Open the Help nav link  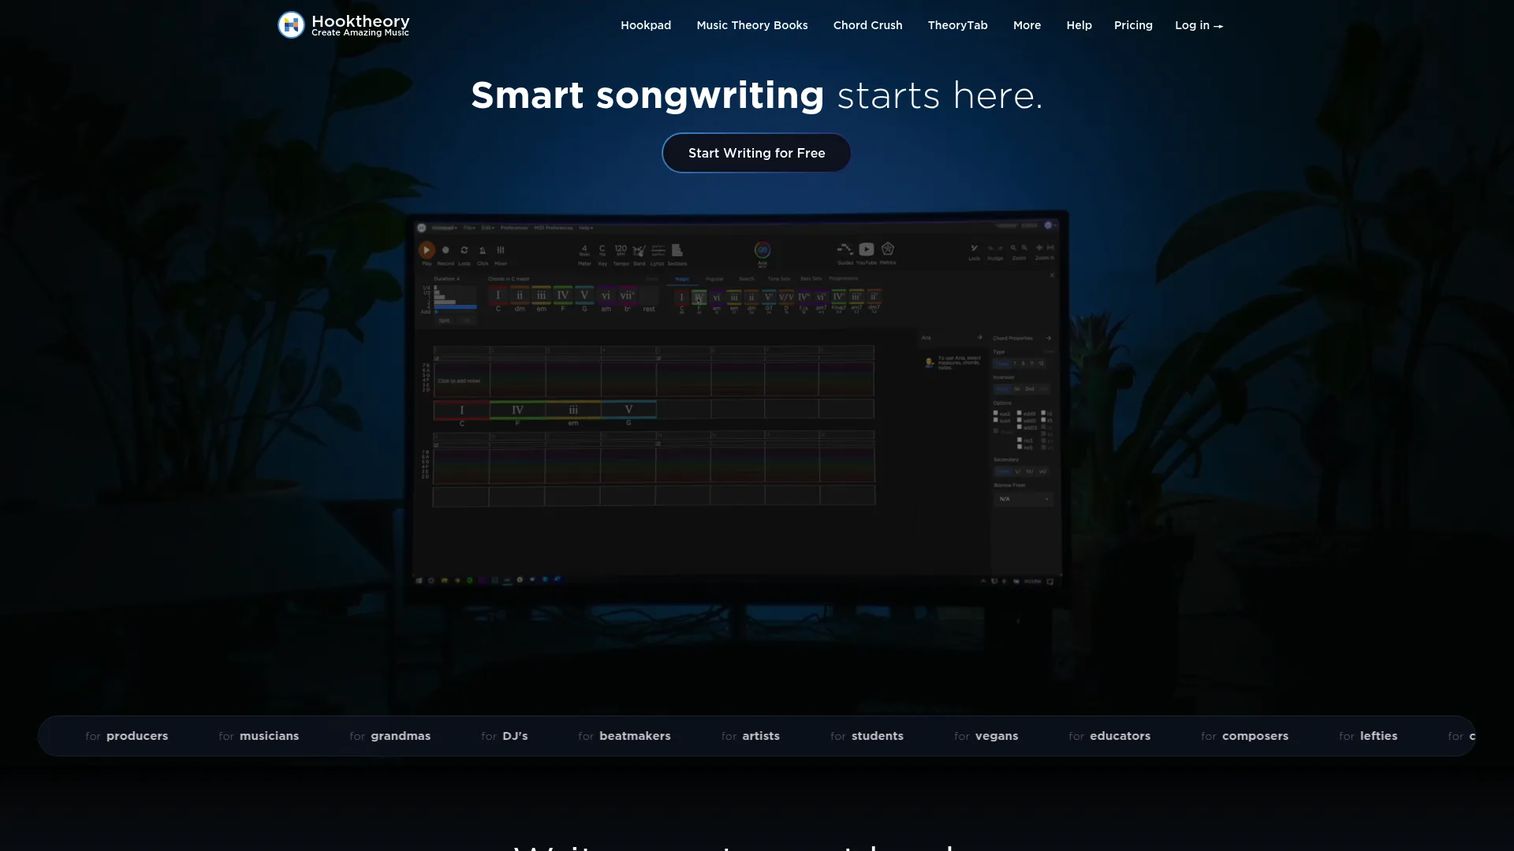point(1079,25)
